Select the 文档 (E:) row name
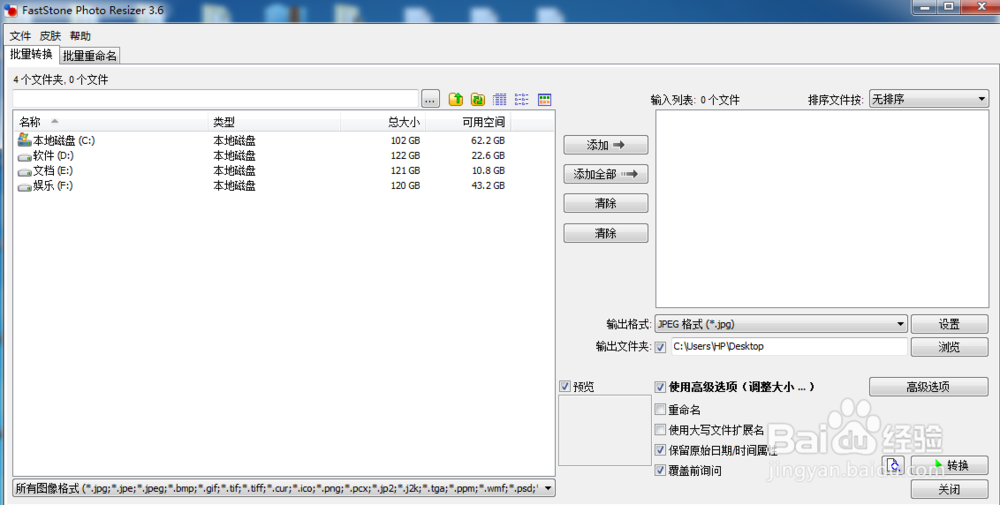The width and height of the screenshot is (1000, 505). (x=53, y=171)
